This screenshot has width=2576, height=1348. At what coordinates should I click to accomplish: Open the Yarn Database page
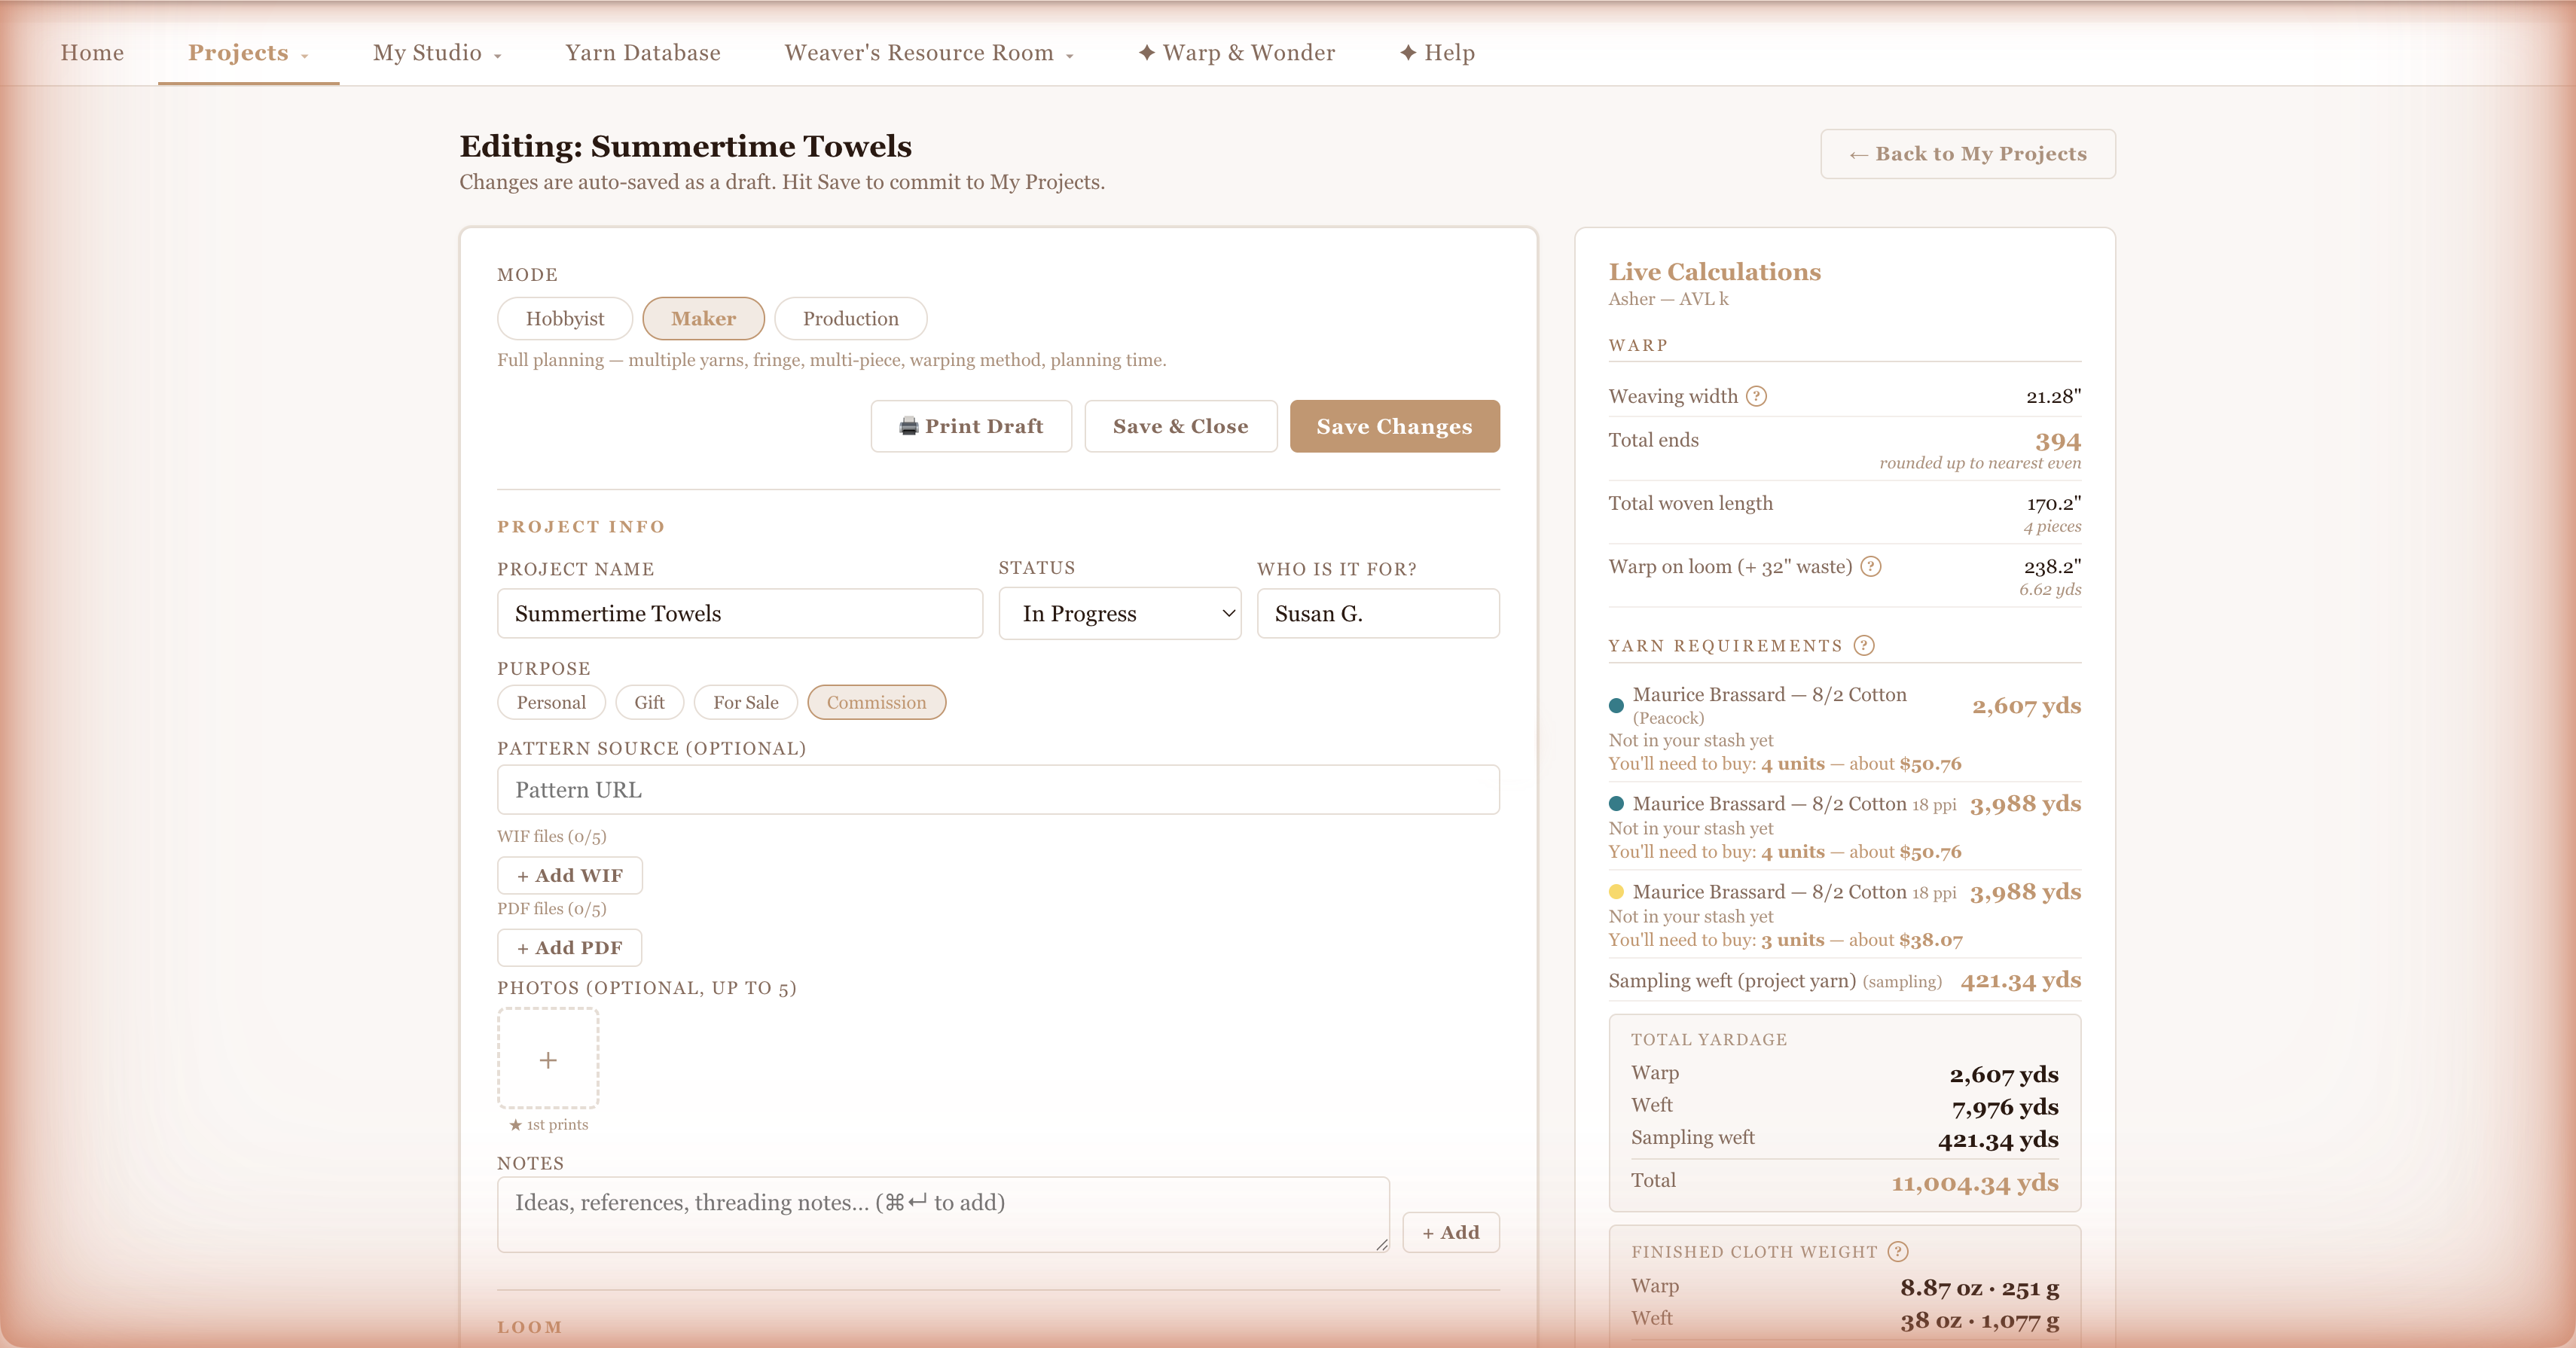(x=643, y=52)
